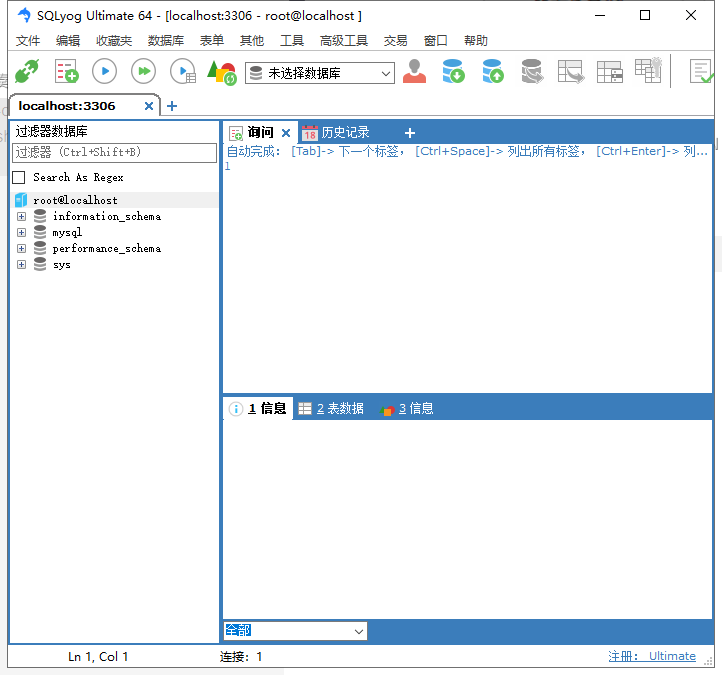Click the Ln 1, Col 1 status text
Image resolution: width=722 pixels, height=675 pixels.
[x=98, y=657]
